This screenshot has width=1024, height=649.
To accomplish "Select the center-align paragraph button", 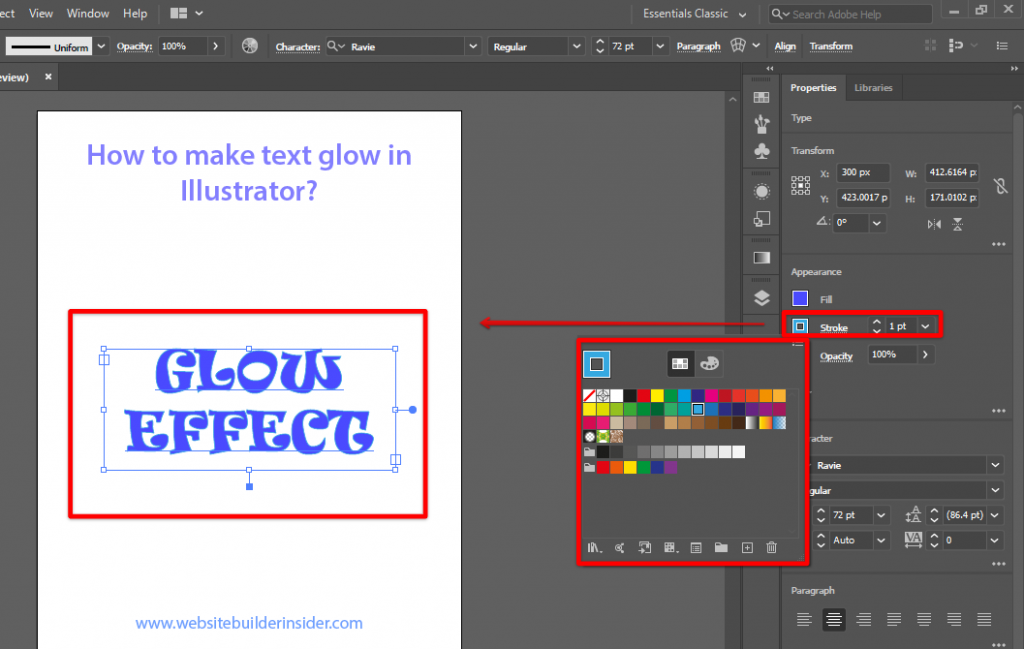I will click(833, 619).
